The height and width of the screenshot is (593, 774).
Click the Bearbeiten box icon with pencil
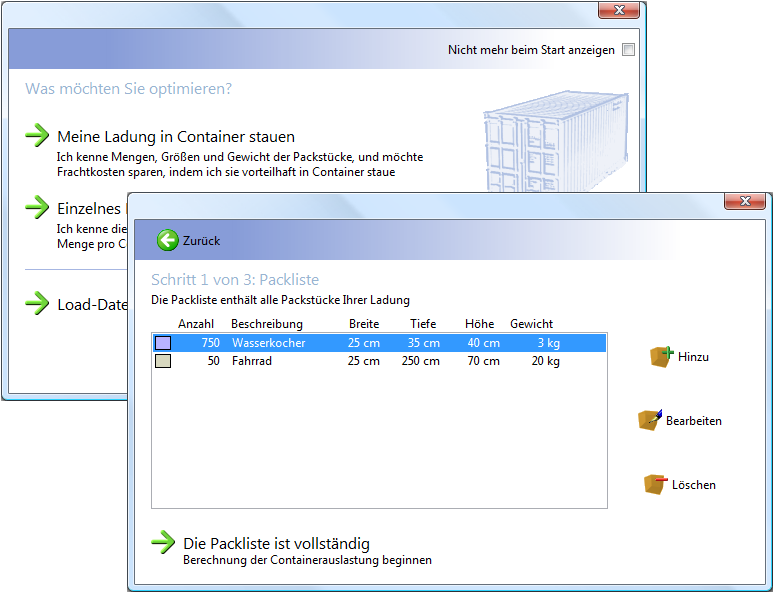coord(650,420)
